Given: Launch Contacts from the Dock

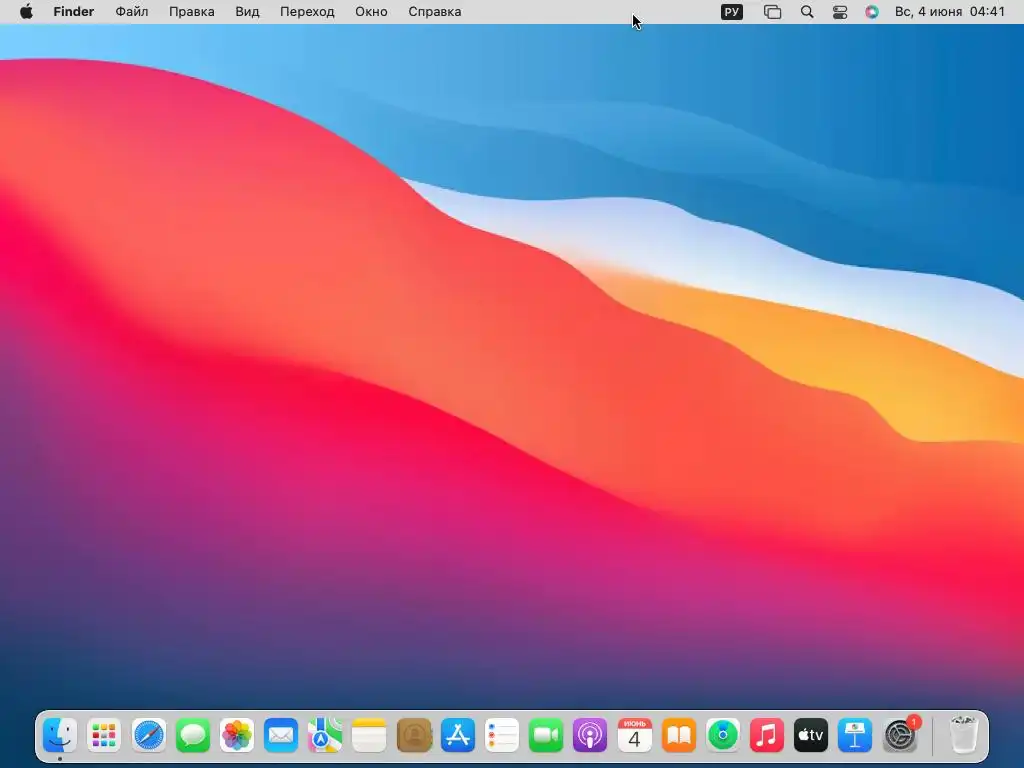Looking at the screenshot, I should (x=413, y=735).
